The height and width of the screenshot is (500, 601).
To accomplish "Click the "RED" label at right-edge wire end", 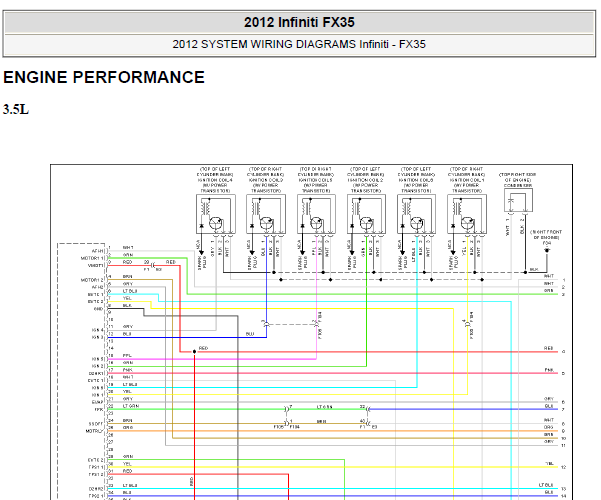I will [x=548, y=348].
